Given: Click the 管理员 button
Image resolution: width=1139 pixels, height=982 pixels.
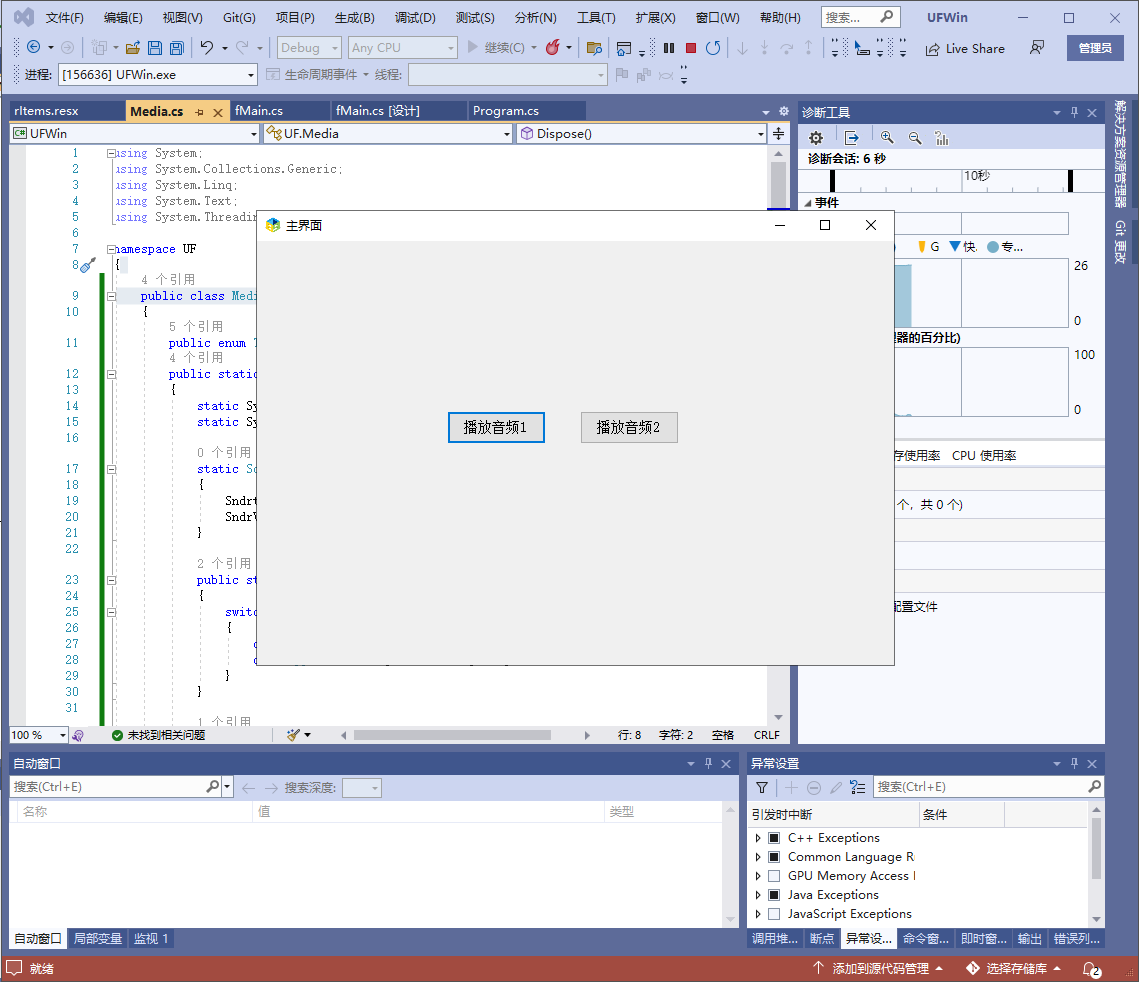Looking at the screenshot, I should coord(1095,48).
